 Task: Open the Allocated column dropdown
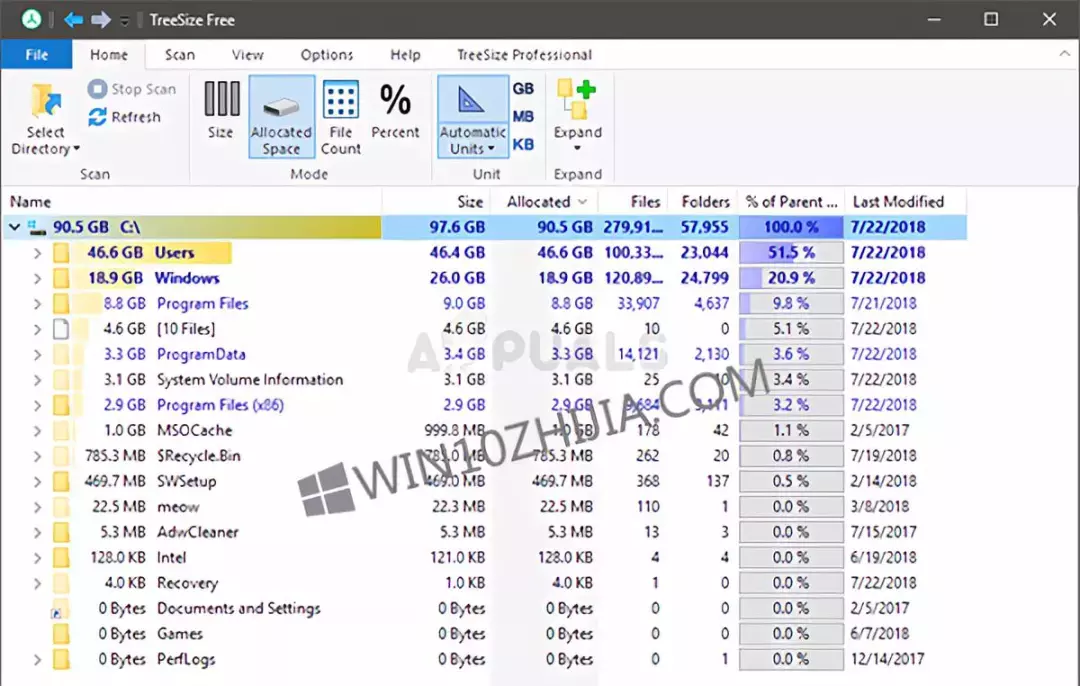coord(581,201)
